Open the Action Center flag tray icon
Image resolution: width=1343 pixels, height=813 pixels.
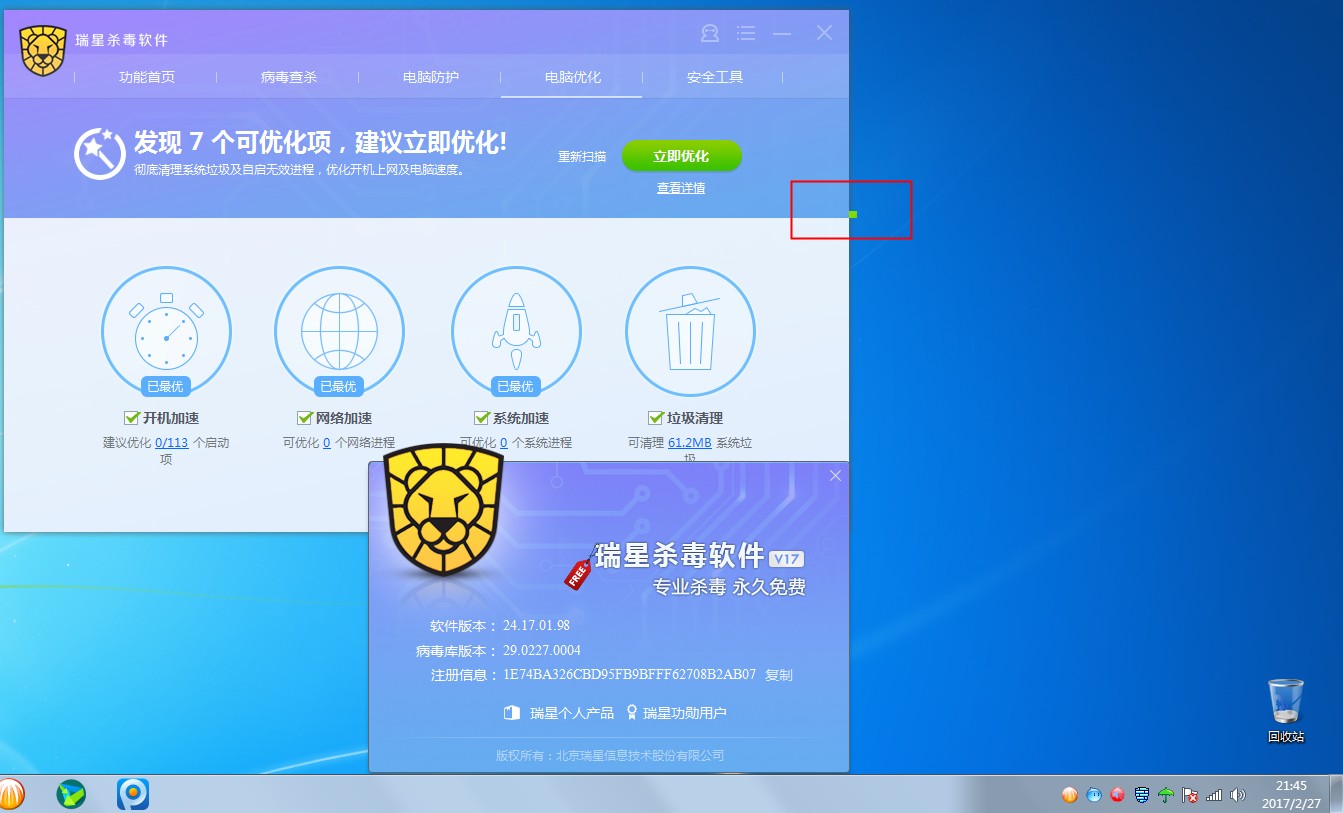(1190, 796)
